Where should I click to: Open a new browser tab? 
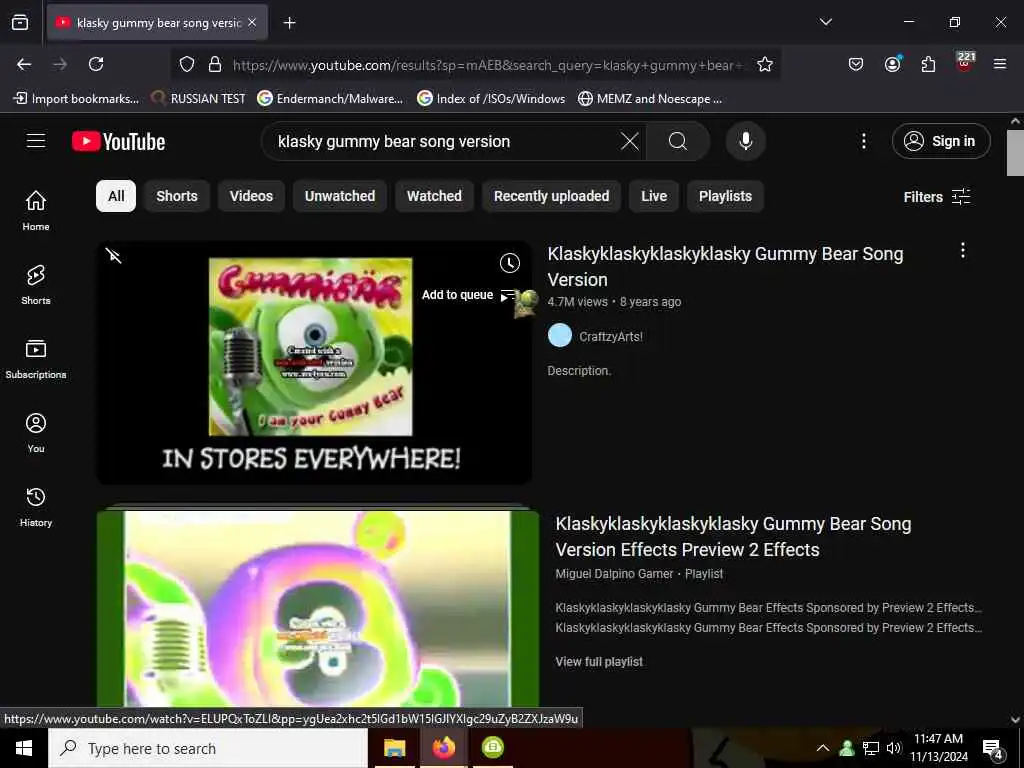pyautogui.click(x=289, y=23)
